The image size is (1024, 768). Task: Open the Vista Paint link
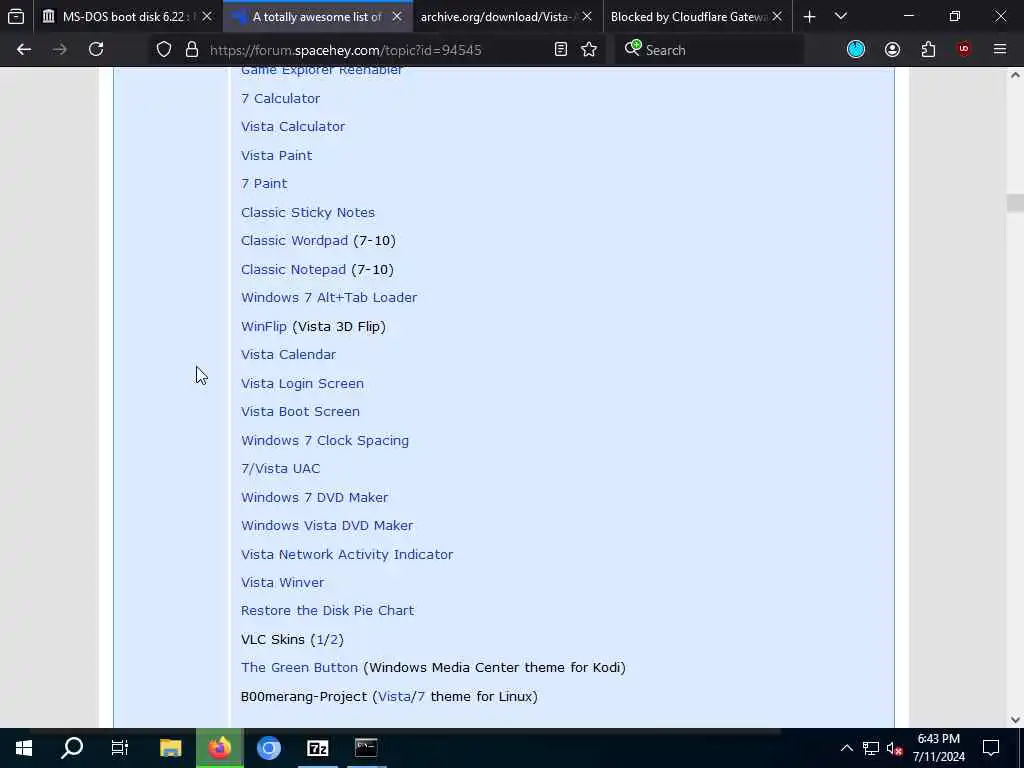276,155
